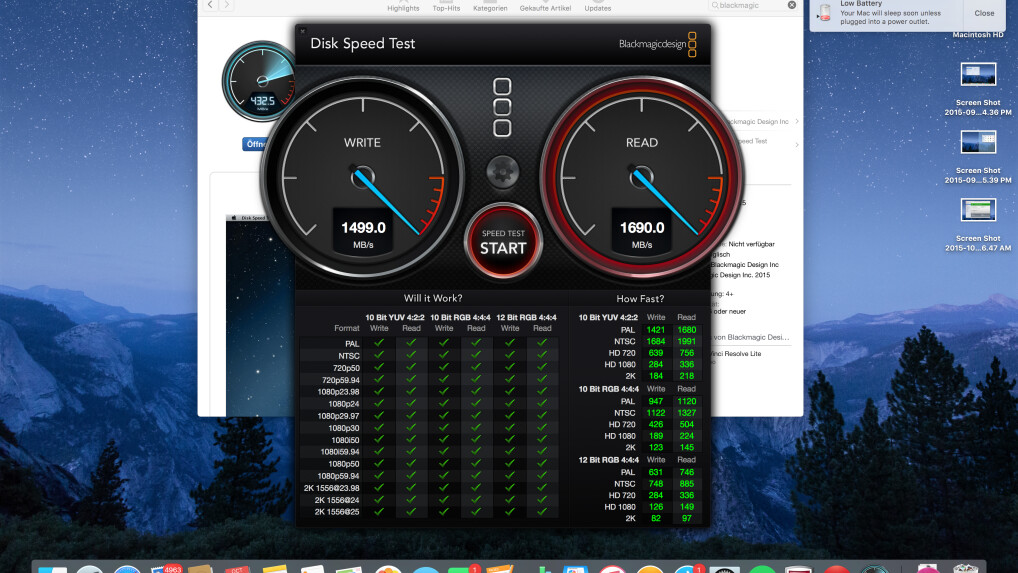Click the mini Disk Speed Test screenshot thumbnail

[260, 315]
